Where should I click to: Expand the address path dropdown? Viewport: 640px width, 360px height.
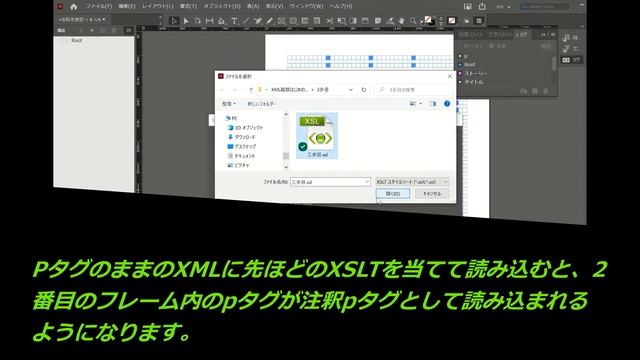click(351, 90)
